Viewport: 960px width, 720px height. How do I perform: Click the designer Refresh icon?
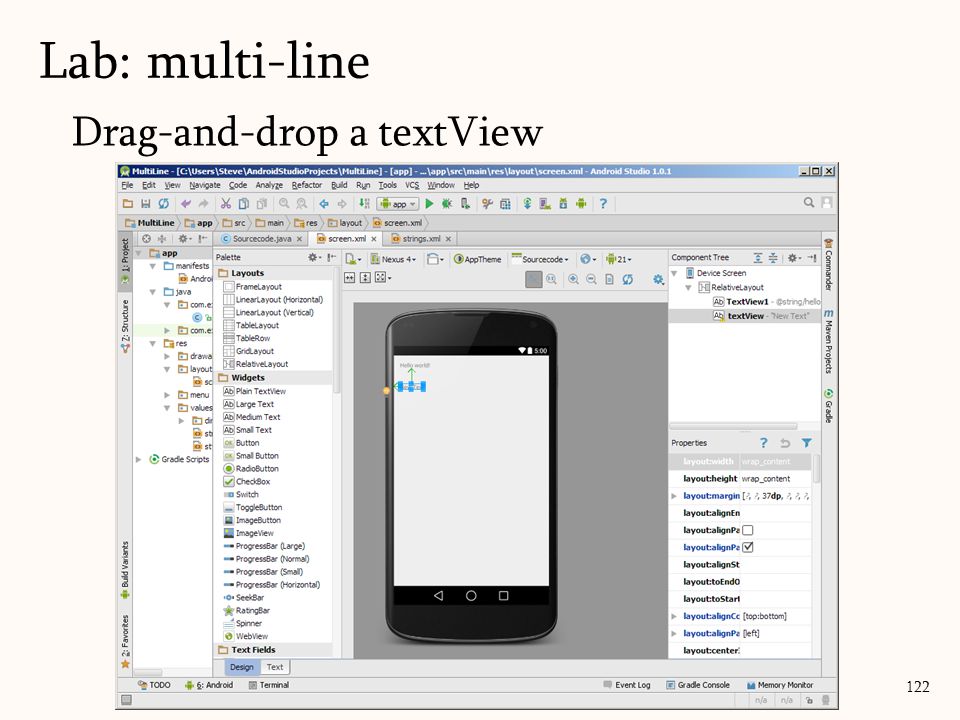(x=628, y=279)
